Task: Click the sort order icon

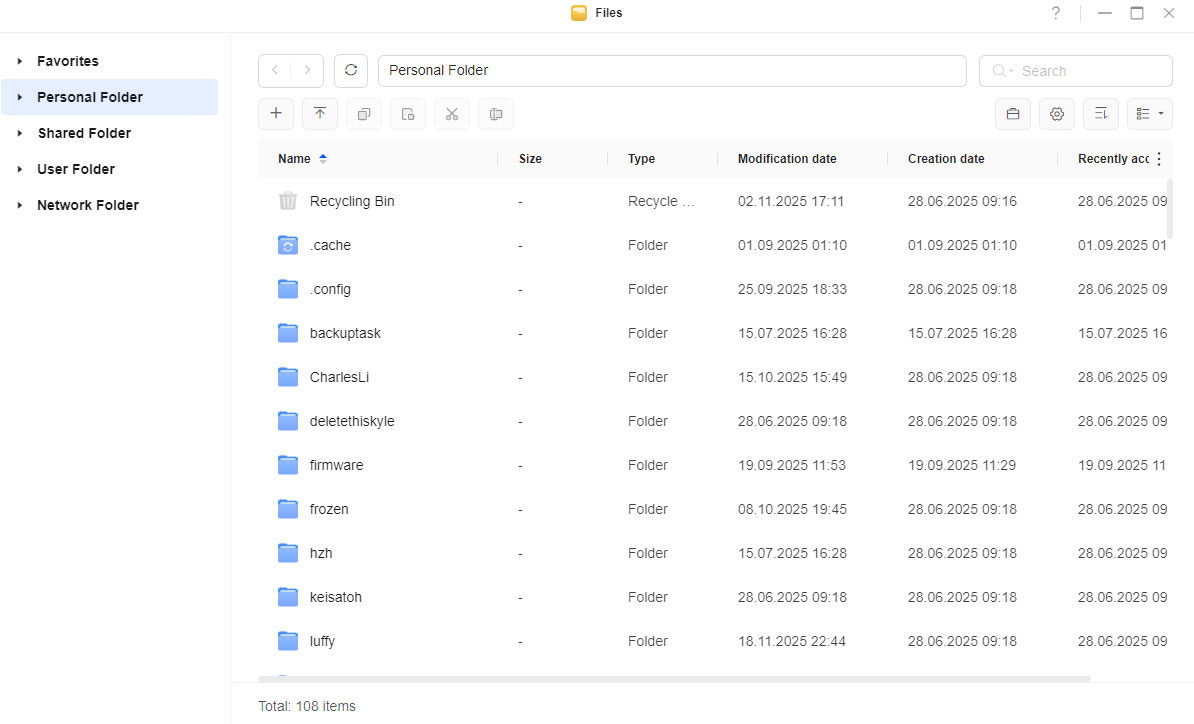Action: [x=1100, y=113]
